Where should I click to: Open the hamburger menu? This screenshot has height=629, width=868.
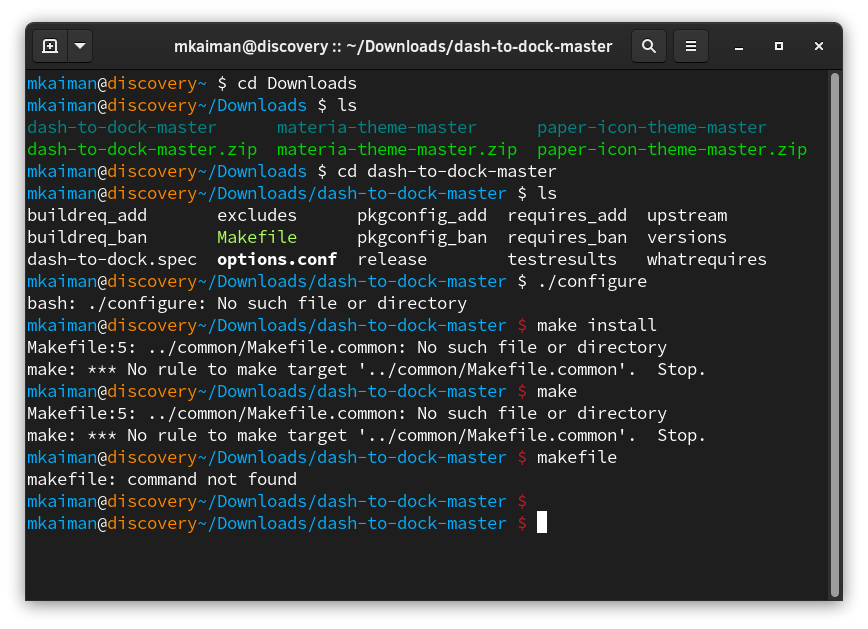pyautogui.click(x=691, y=46)
